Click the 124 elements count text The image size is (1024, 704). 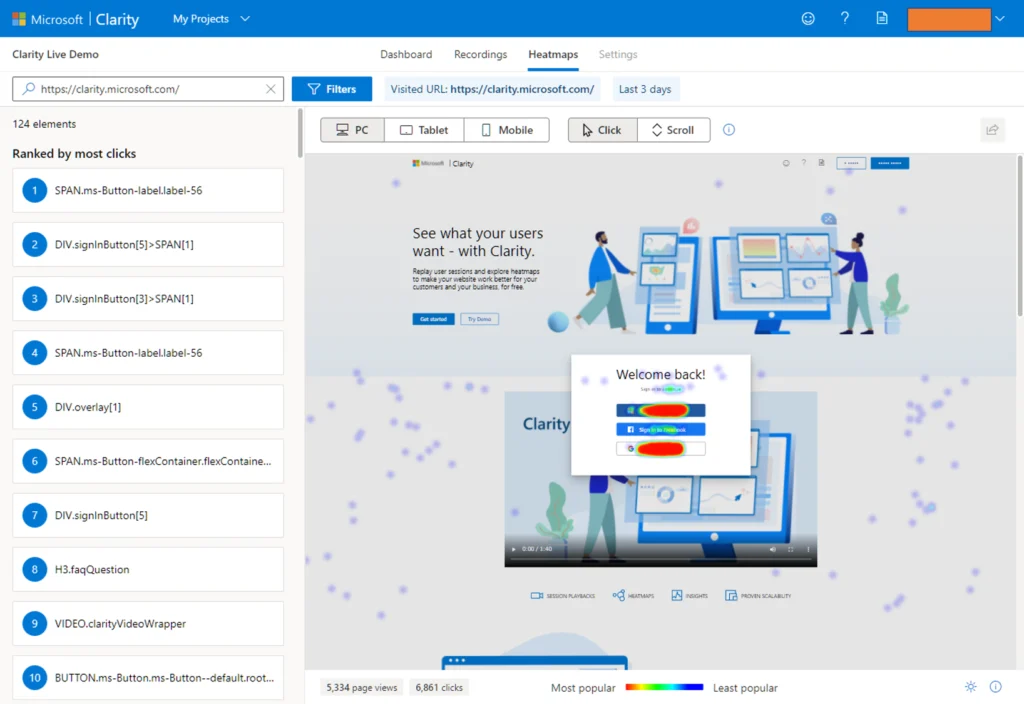(x=44, y=124)
